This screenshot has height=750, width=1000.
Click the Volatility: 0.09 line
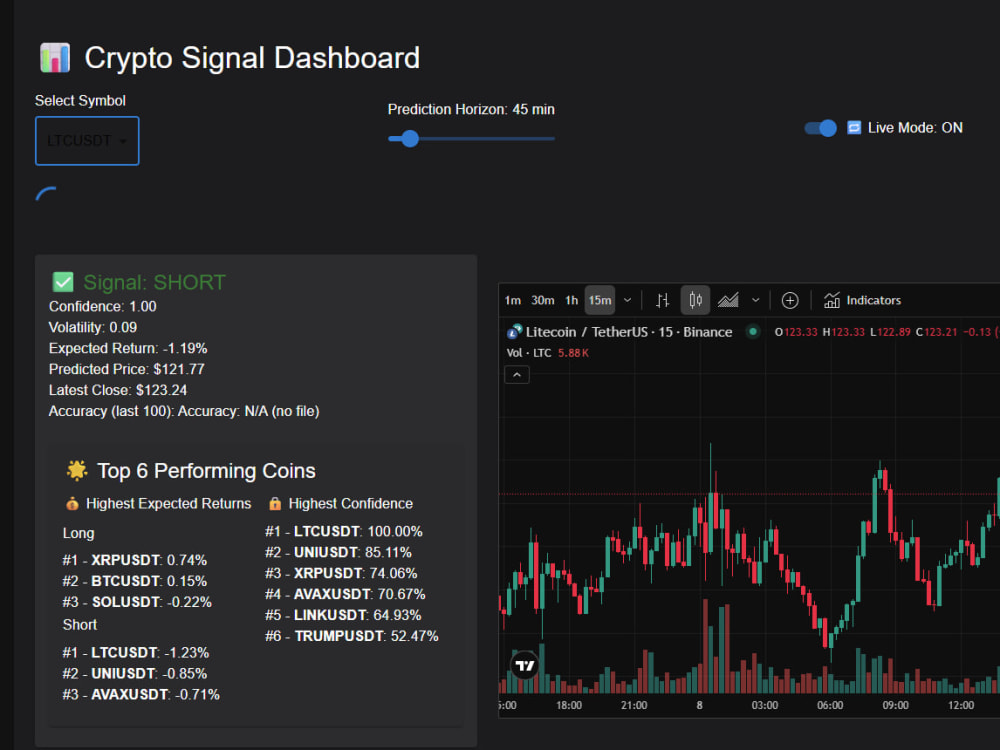[x=93, y=328]
